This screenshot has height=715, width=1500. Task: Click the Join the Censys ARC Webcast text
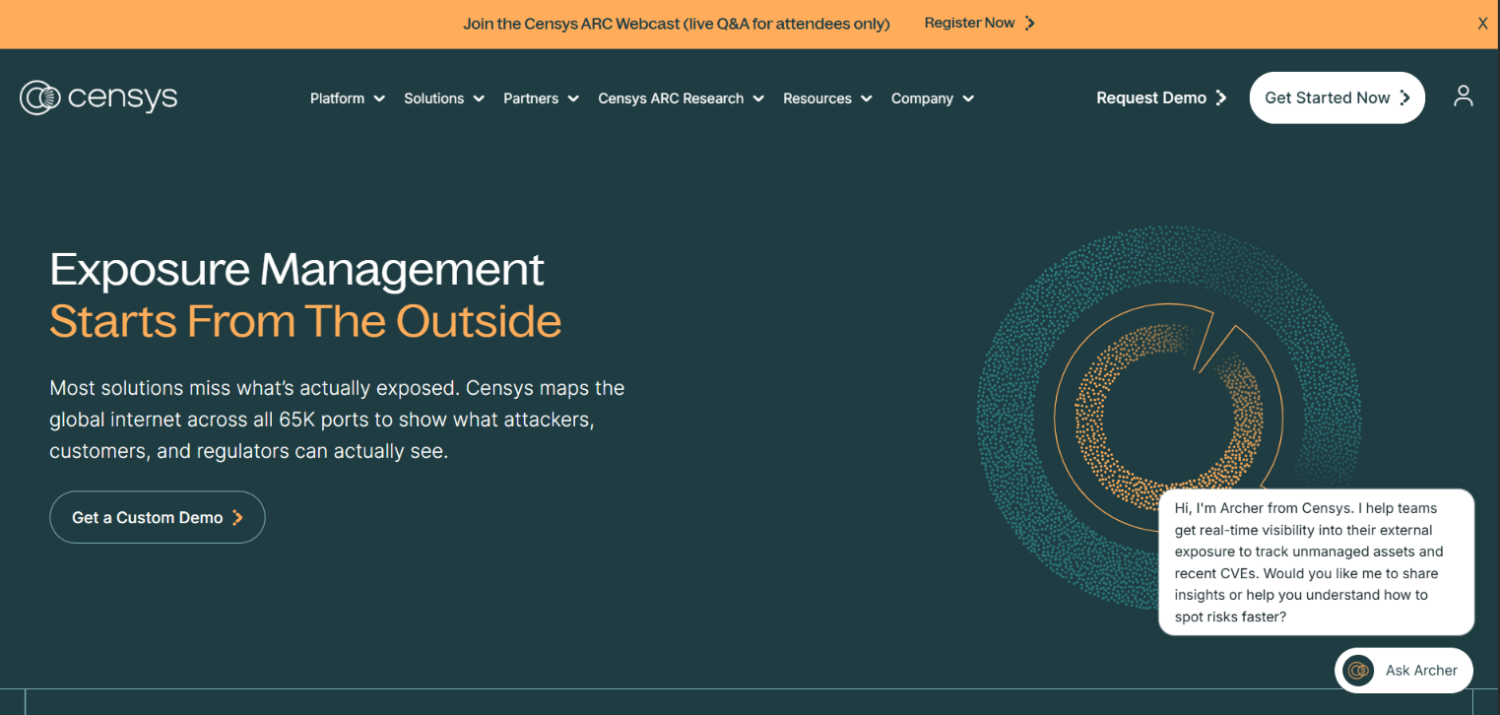(x=676, y=23)
